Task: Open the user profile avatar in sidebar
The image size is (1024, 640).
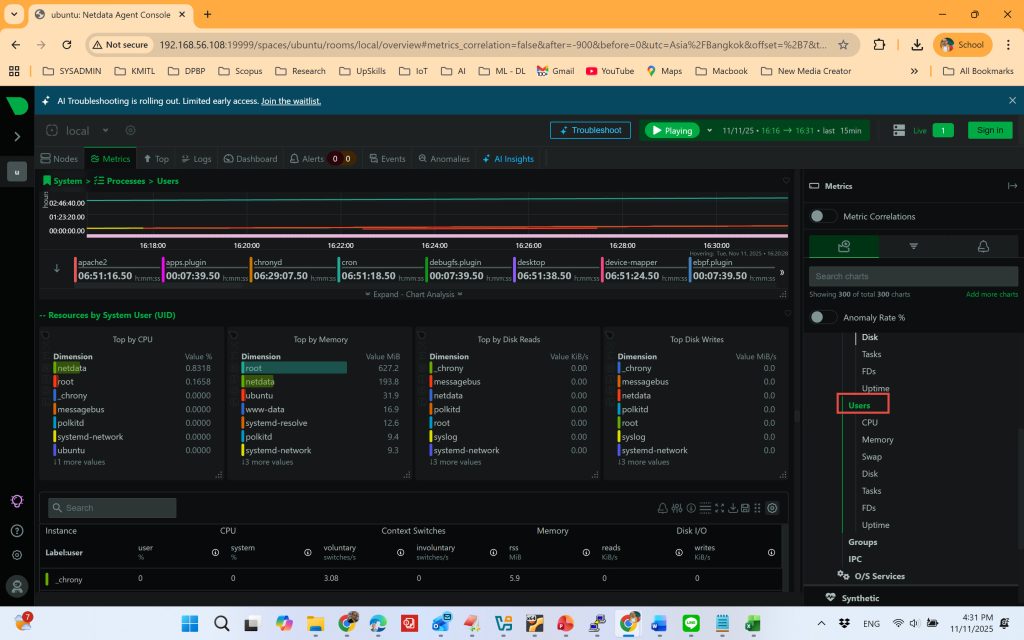Action: coord(17,586)
